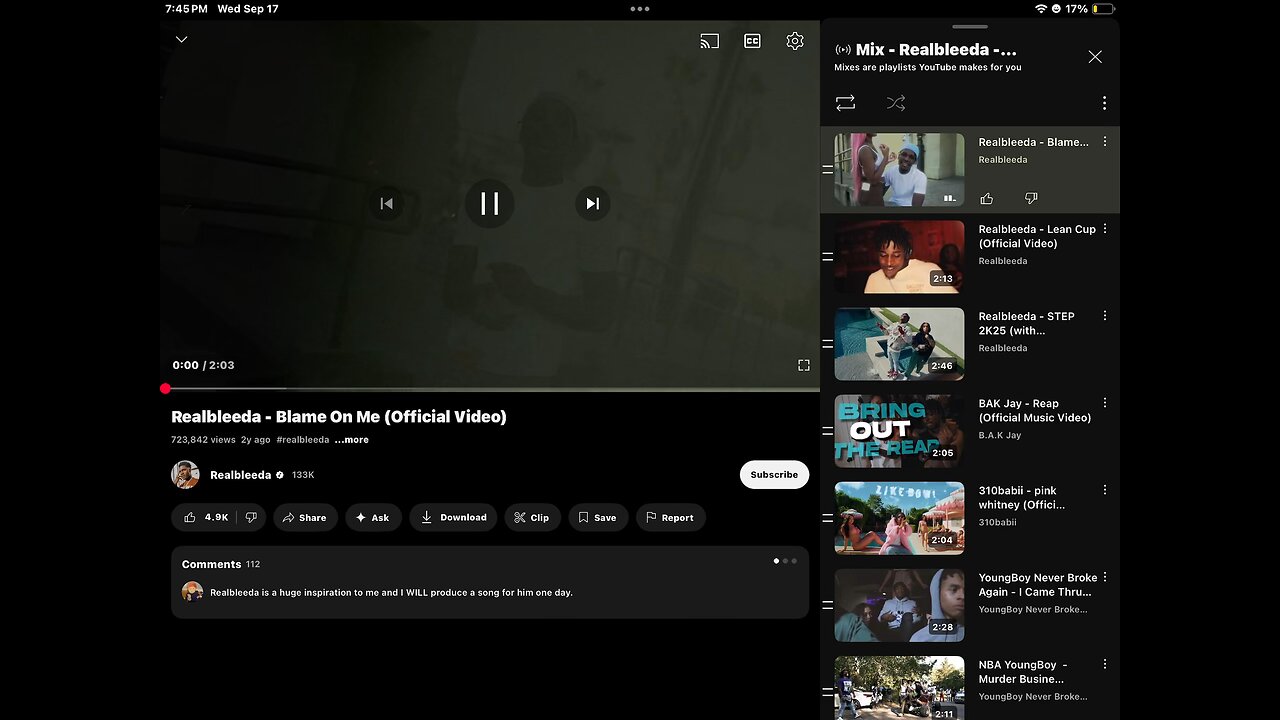1280x720 pixels.
Task: Toggle closed captions
Action: point(752,41)
